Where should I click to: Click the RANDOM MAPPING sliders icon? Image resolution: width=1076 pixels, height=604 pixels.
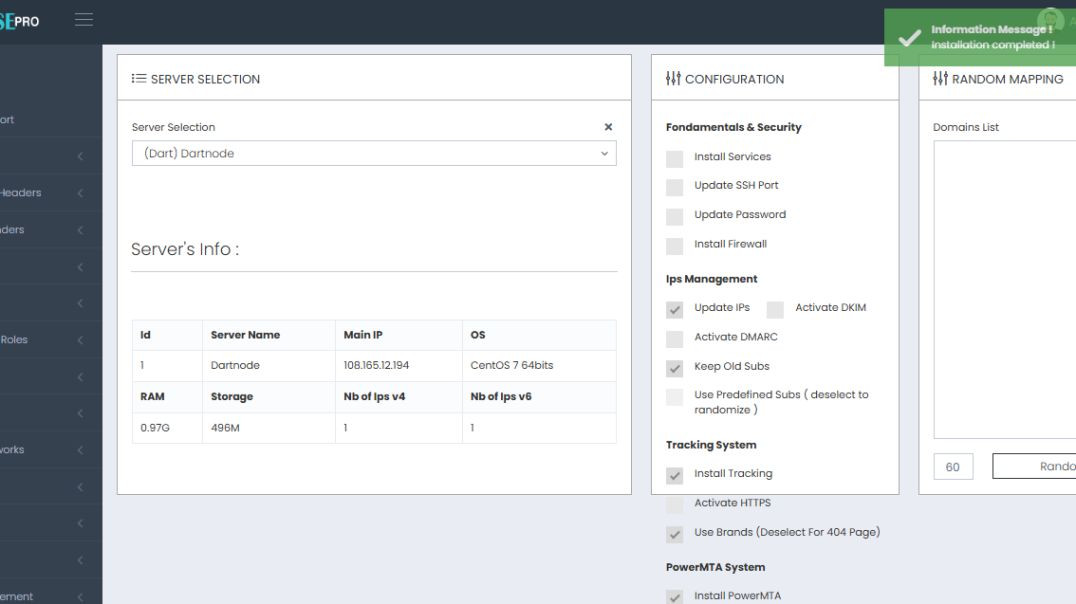coord(941,78)
